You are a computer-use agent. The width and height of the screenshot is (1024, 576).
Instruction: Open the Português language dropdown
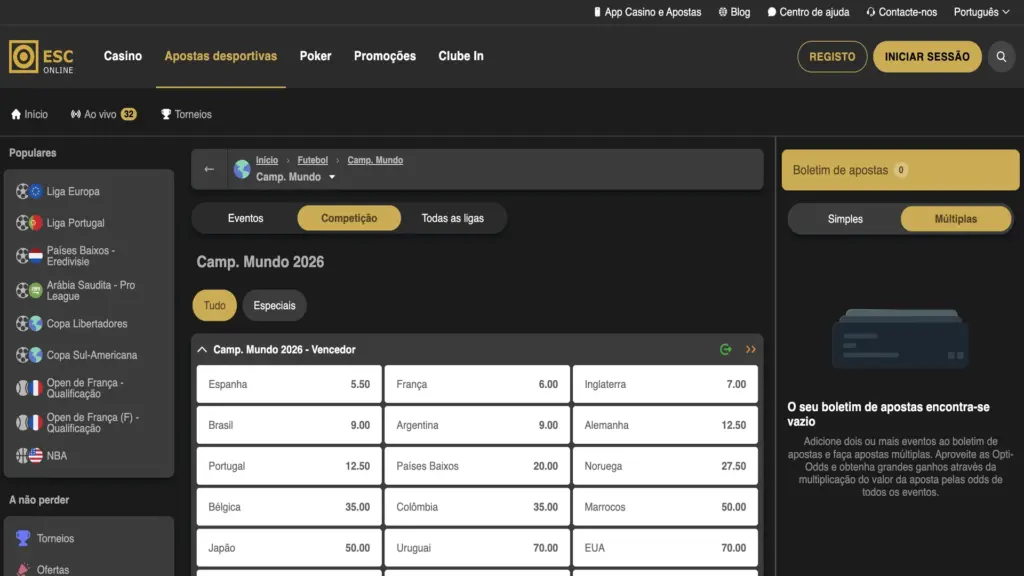tap(981, 12)
